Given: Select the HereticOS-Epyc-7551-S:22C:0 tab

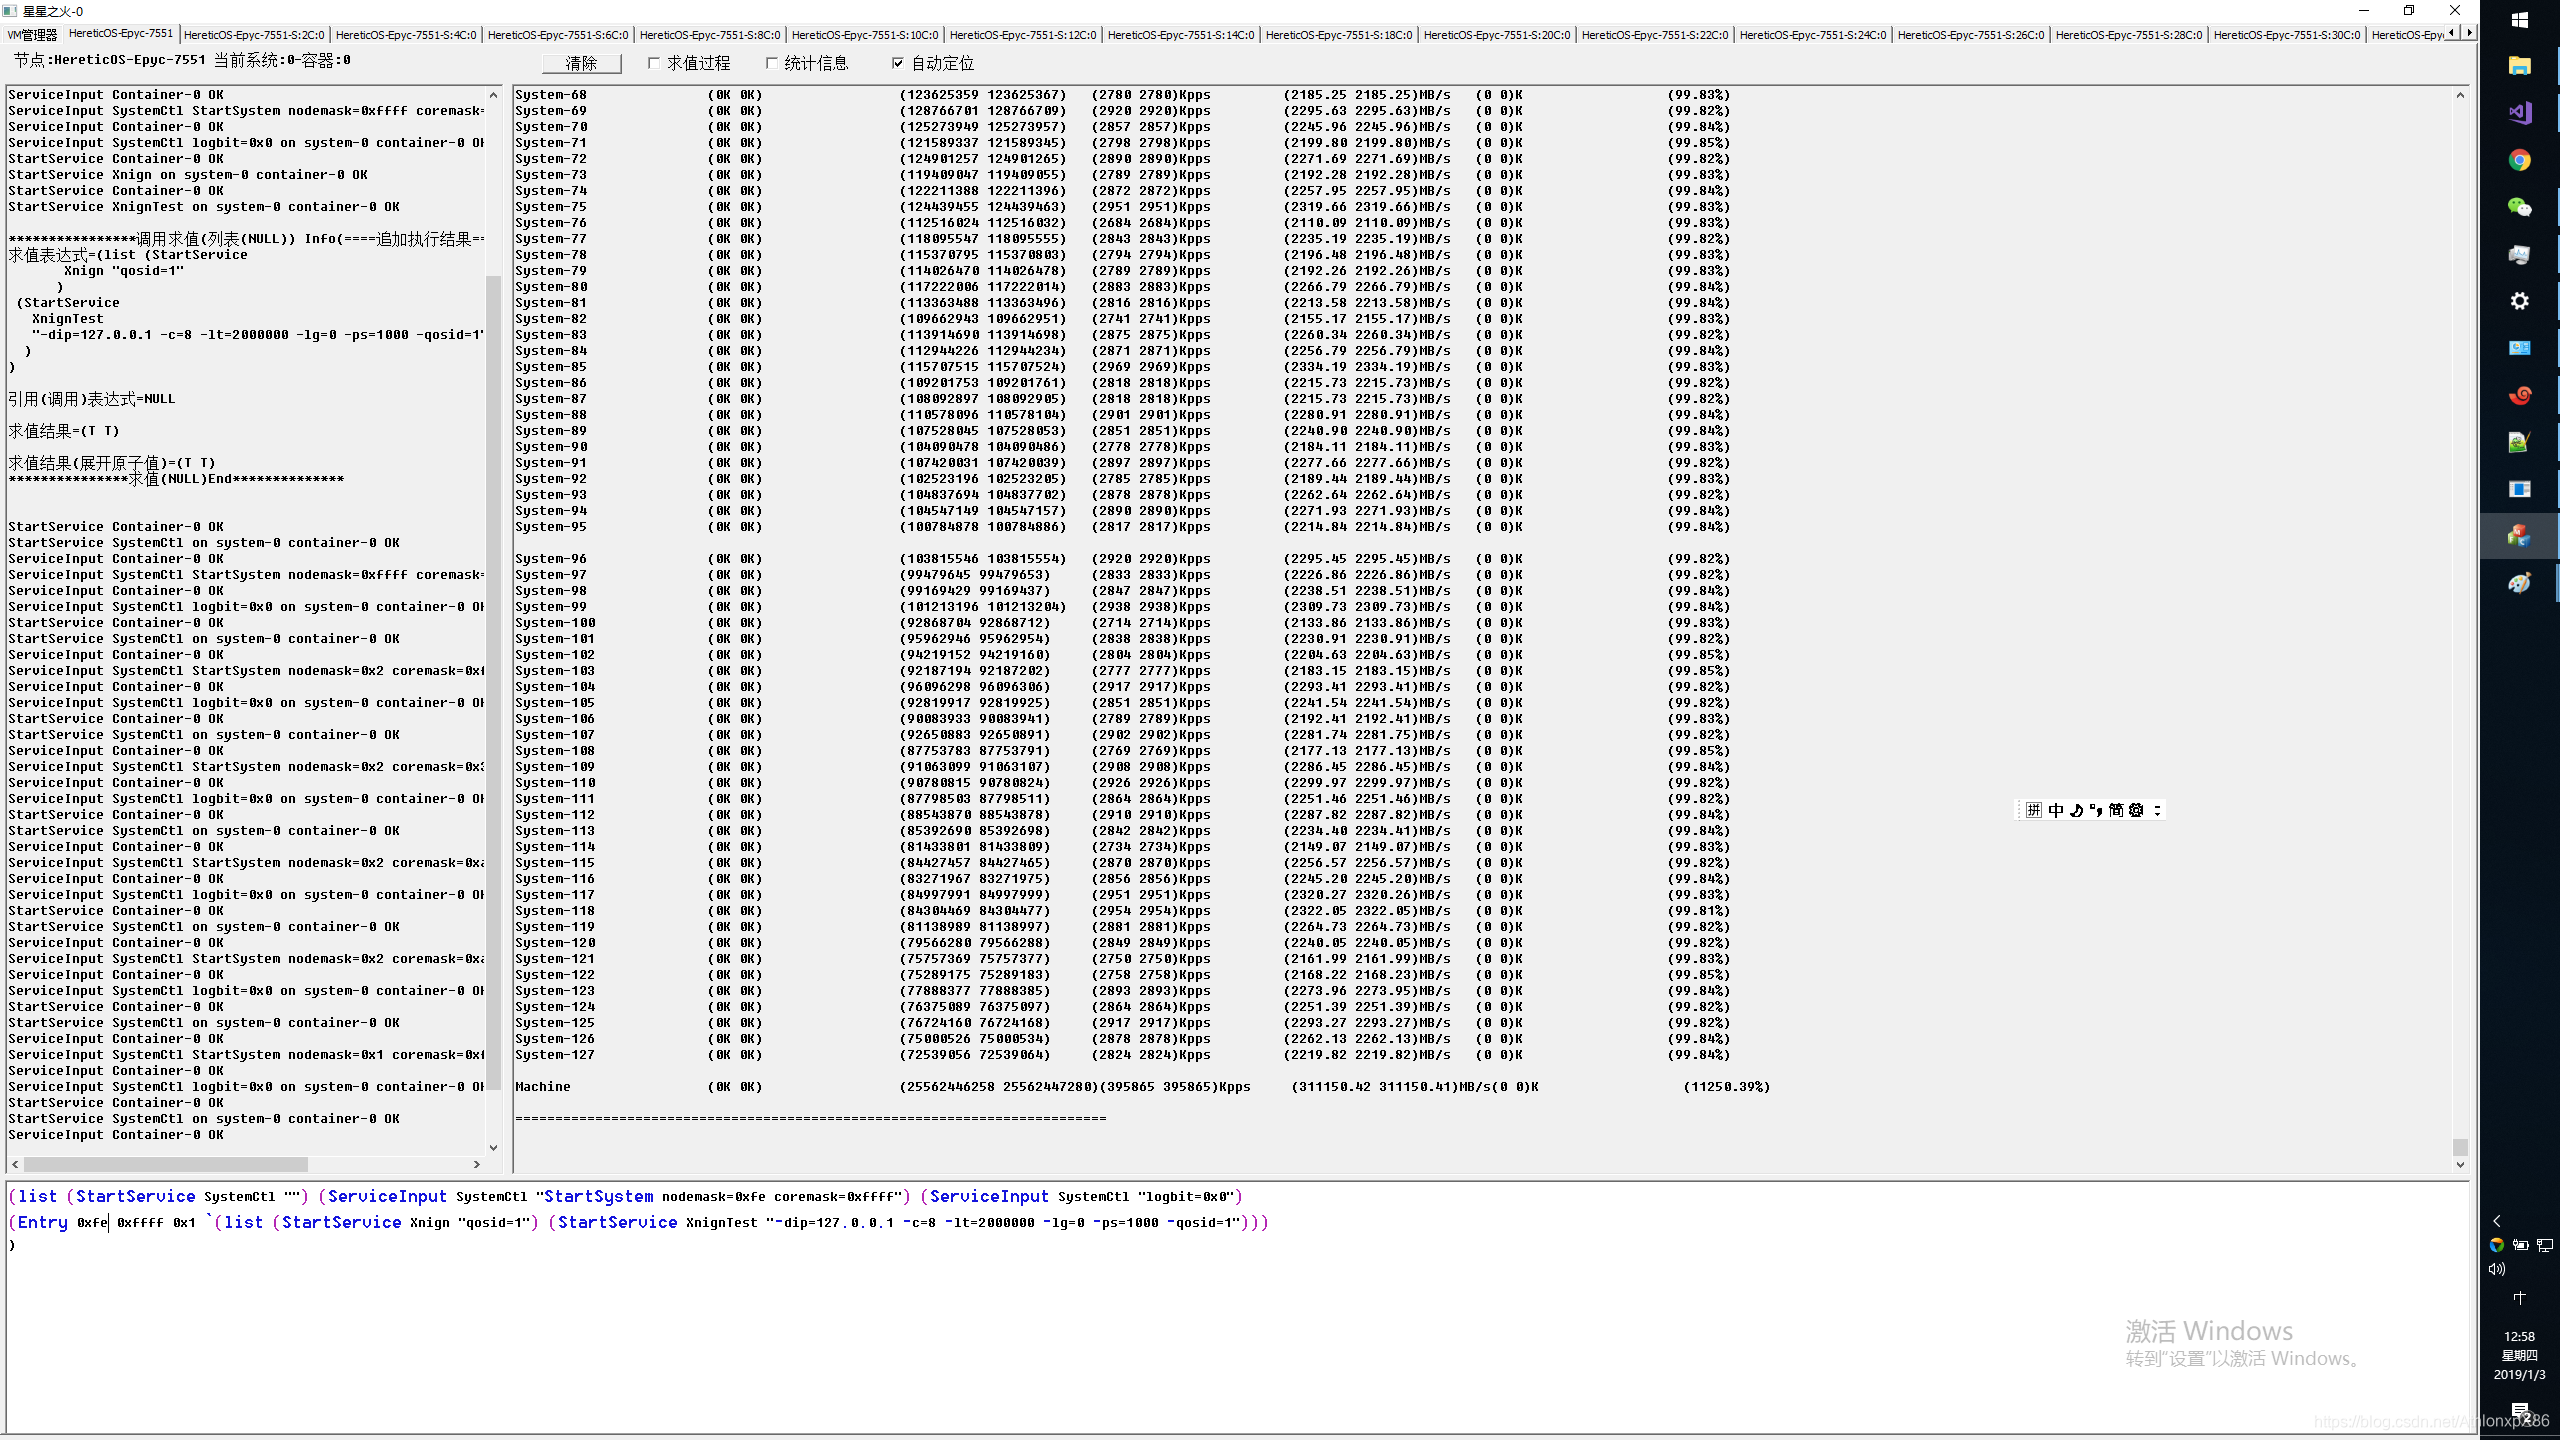Looking at the screenshot, I should (x=1655, y=35).
